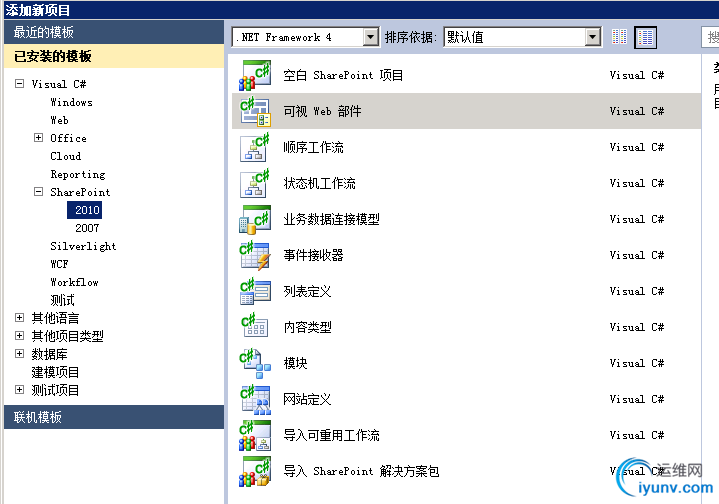Select the 导入可重用工作流 icon

(255, 435)
